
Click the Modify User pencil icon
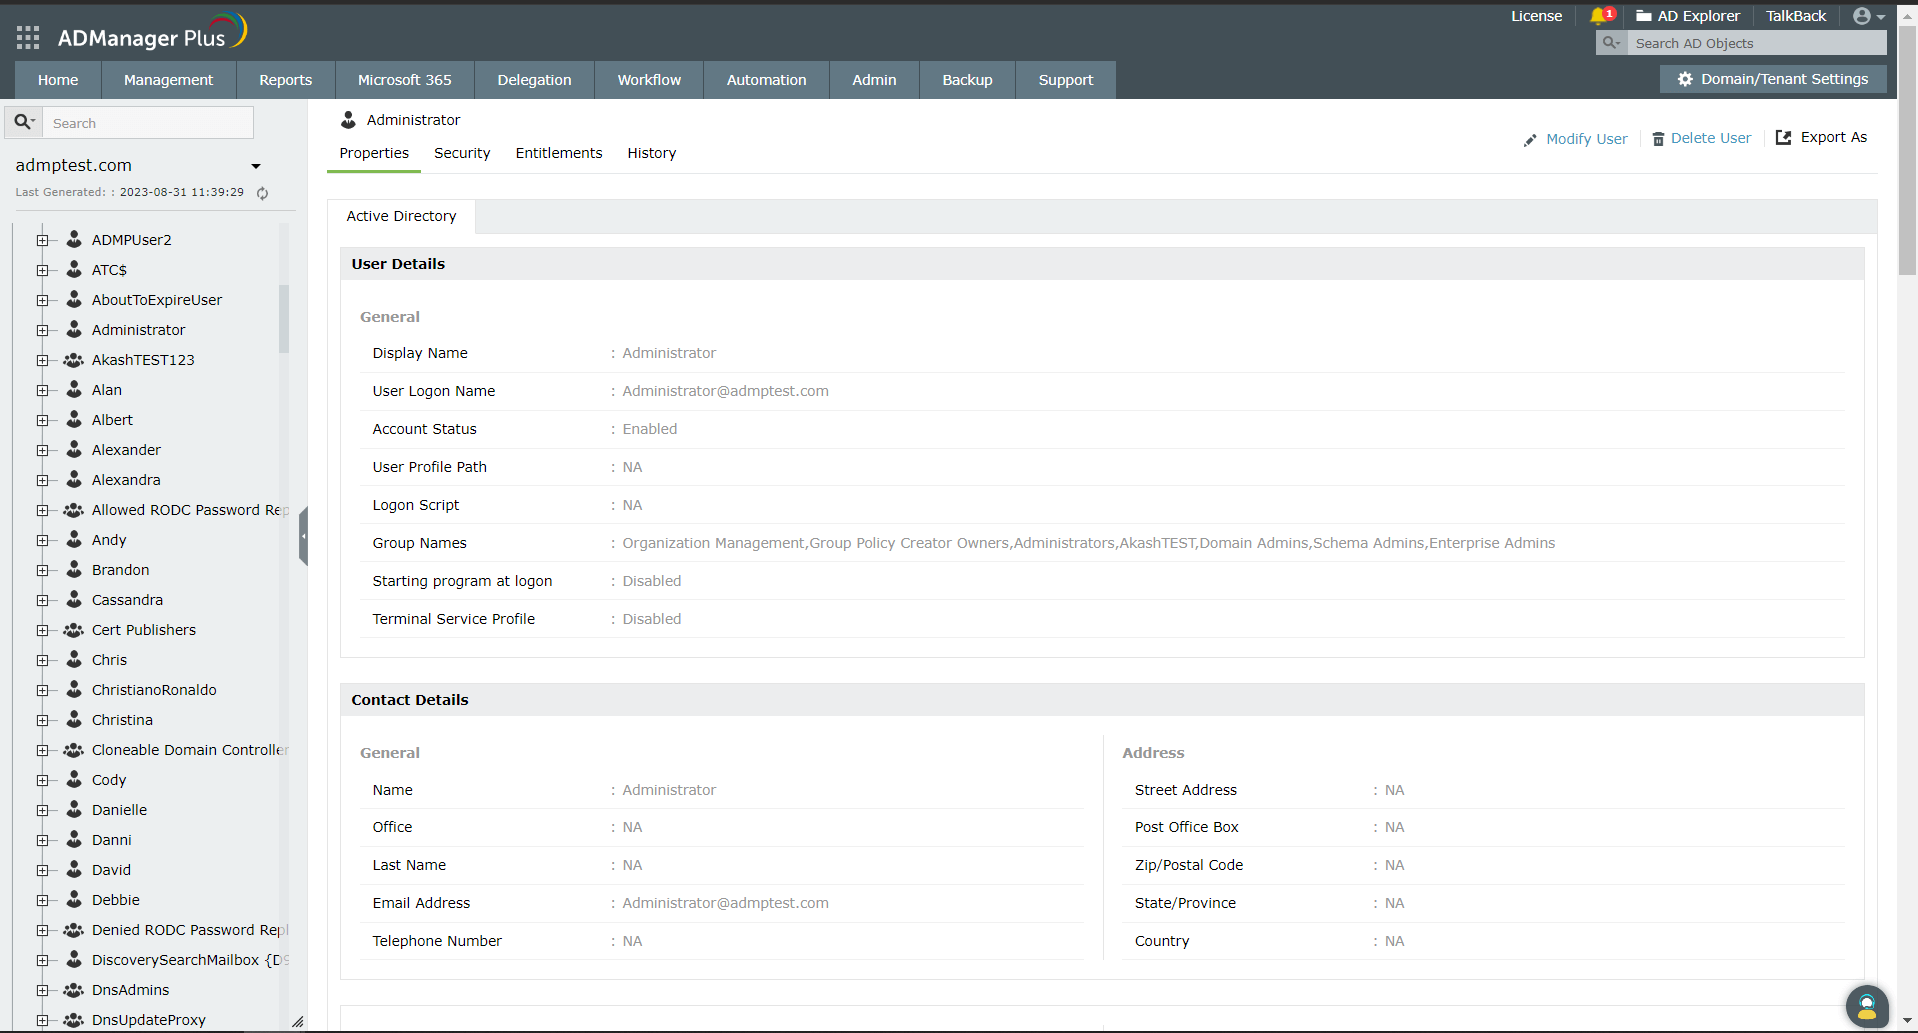tap(1530, 140)
